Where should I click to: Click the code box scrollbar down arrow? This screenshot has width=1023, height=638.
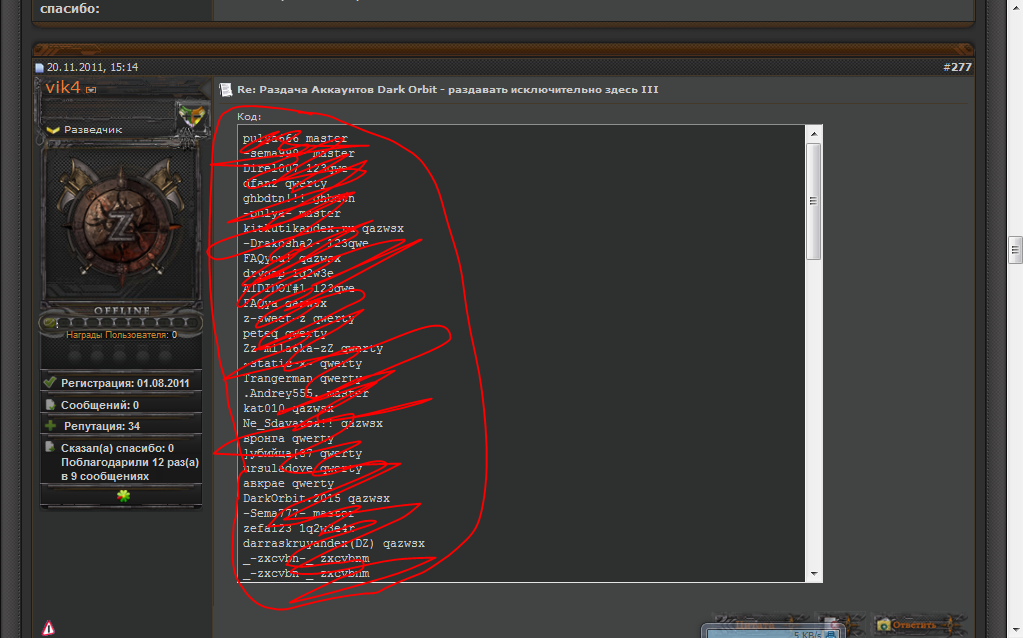[x=814, y=574]
